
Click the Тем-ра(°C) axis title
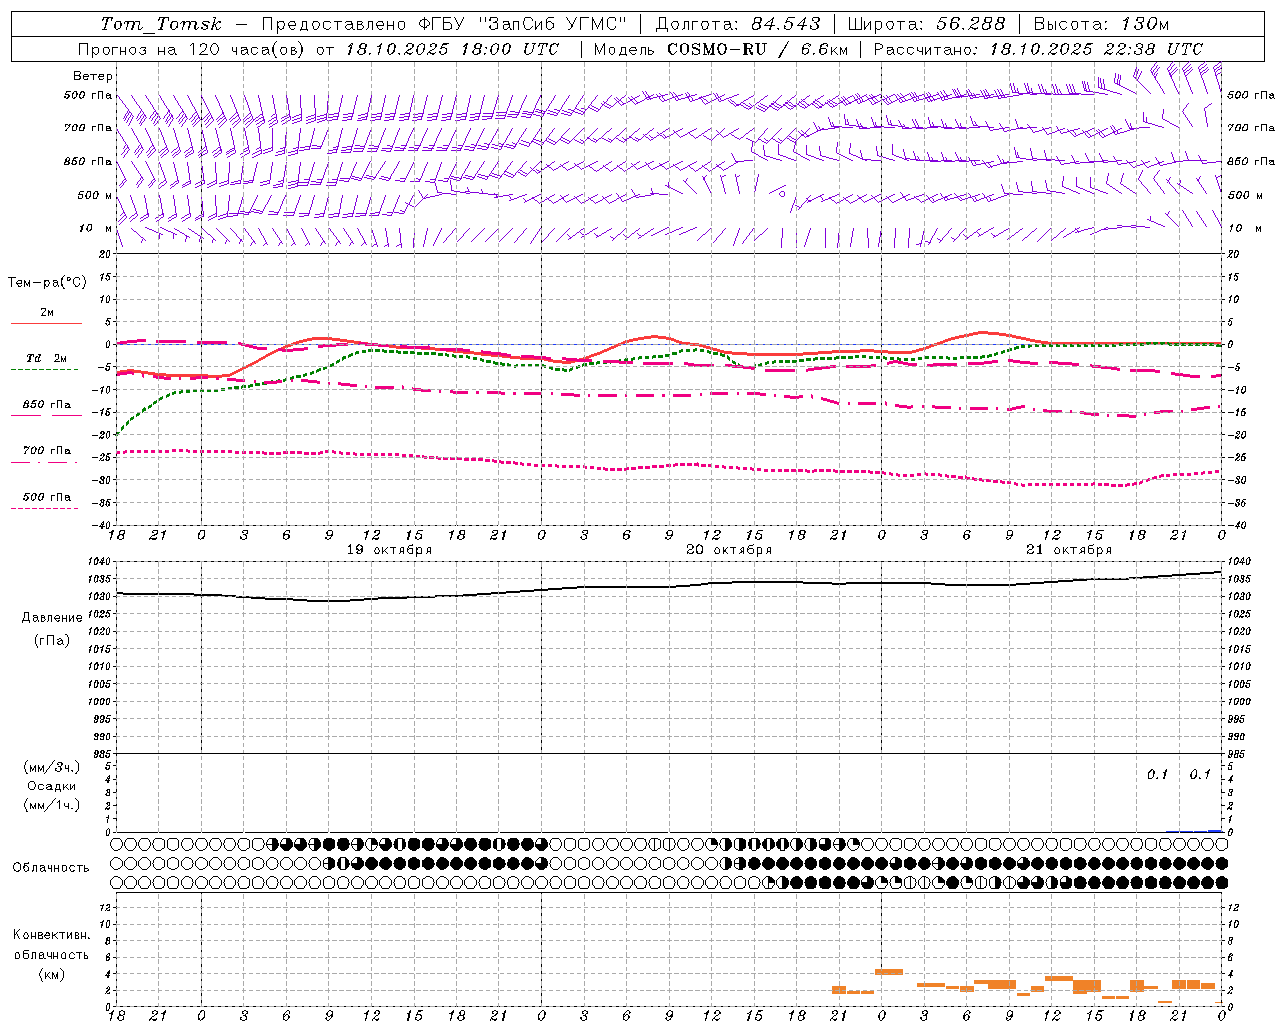(47, 283)
